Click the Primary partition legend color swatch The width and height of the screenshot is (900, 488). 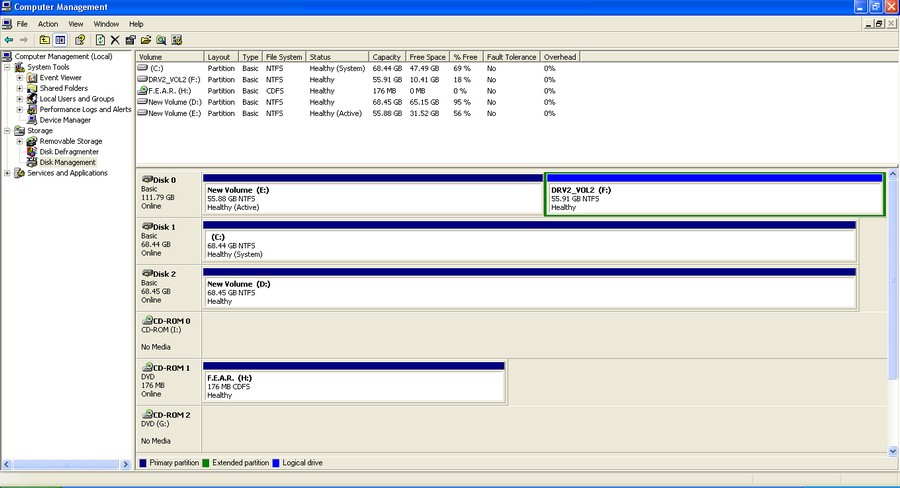point(143,463)
